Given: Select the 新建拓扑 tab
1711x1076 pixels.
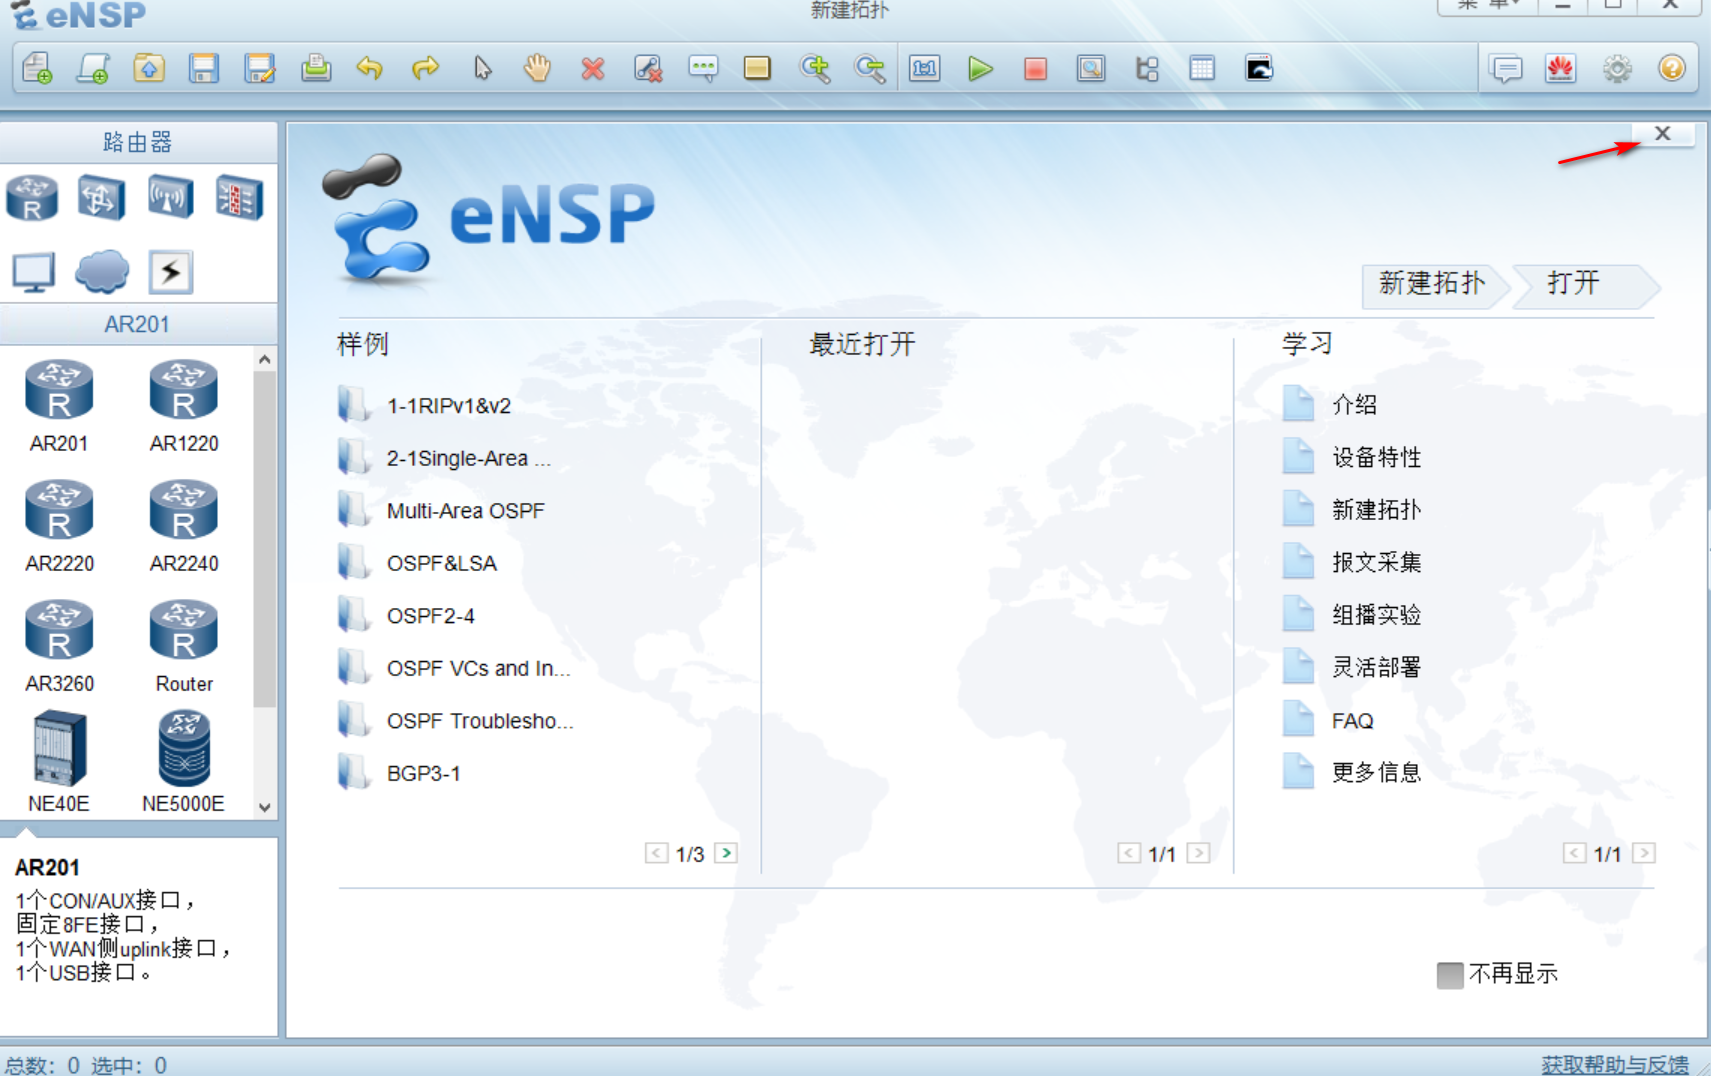Looking at the screenshot, I should pos(1432,285).
